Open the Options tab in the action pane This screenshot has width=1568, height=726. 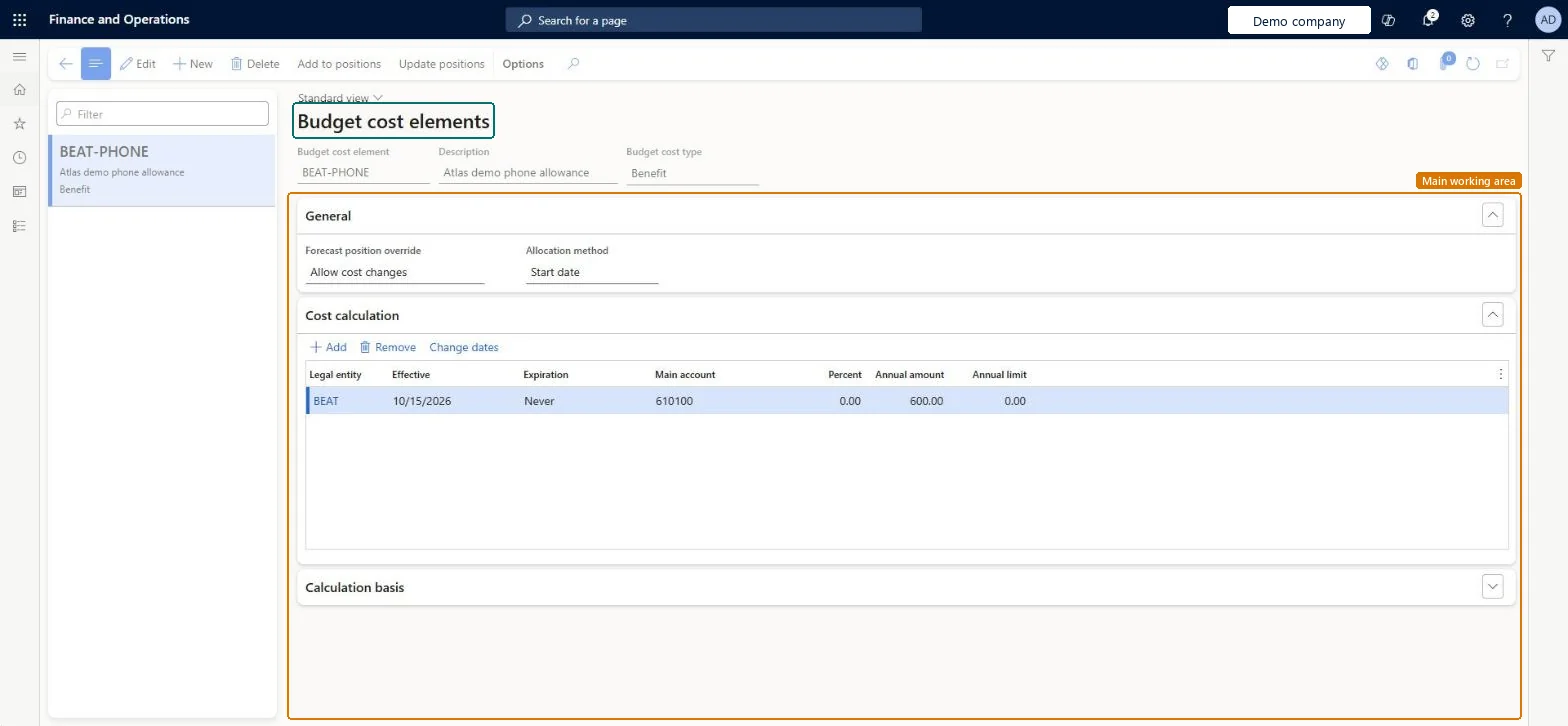[x=523, y=64]
